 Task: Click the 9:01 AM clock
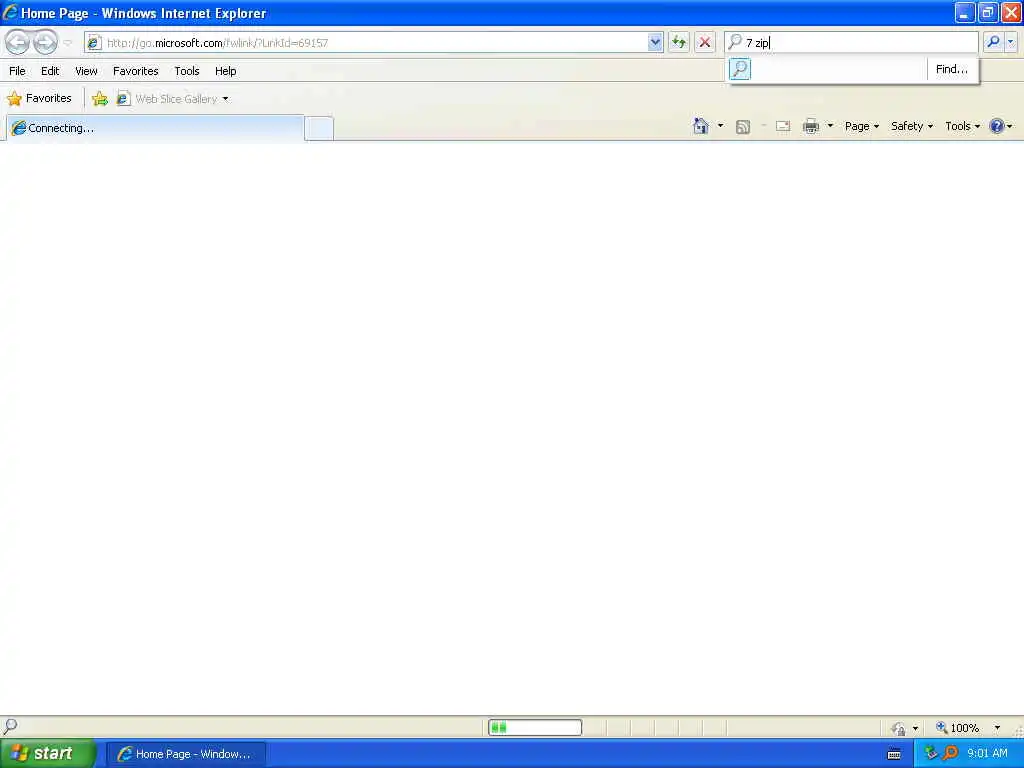[987, 754]
